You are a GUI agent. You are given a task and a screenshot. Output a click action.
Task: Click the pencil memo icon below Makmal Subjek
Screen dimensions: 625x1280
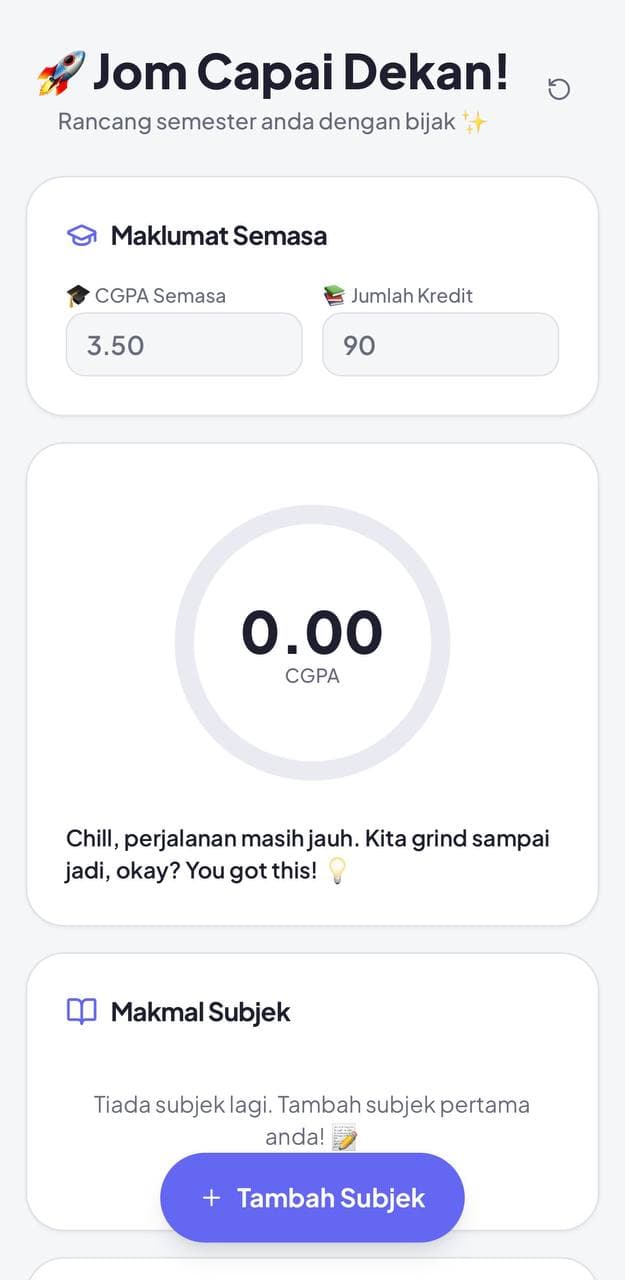(x=344, y=1136)
